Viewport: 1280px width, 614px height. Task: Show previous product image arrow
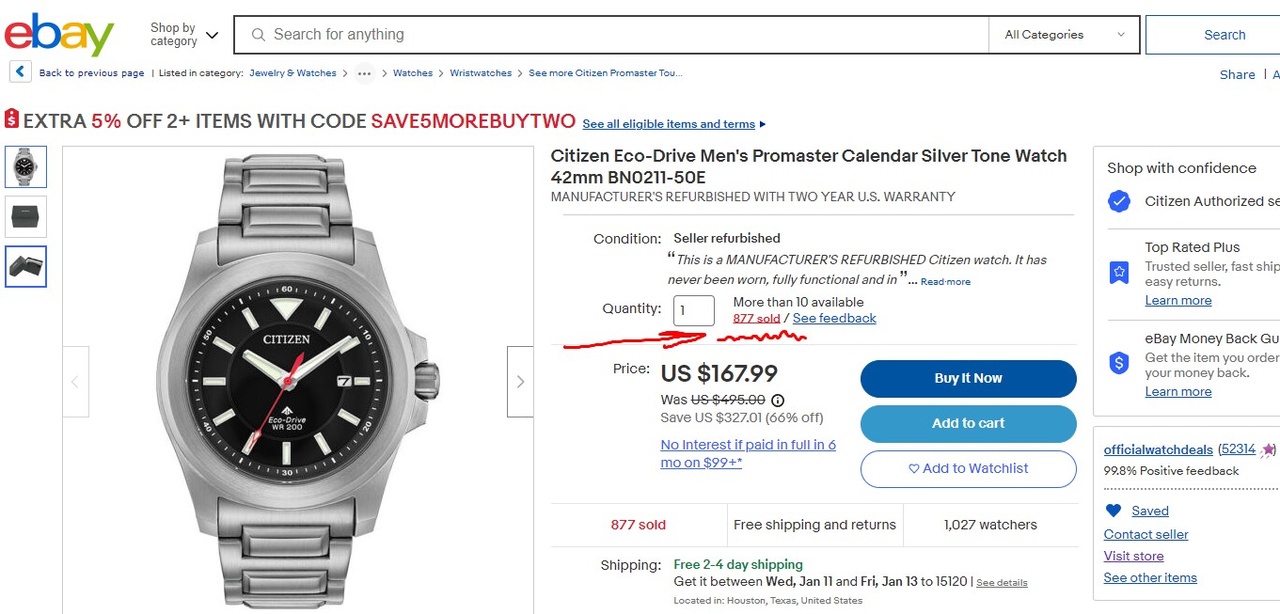click(x=75, y=381)
